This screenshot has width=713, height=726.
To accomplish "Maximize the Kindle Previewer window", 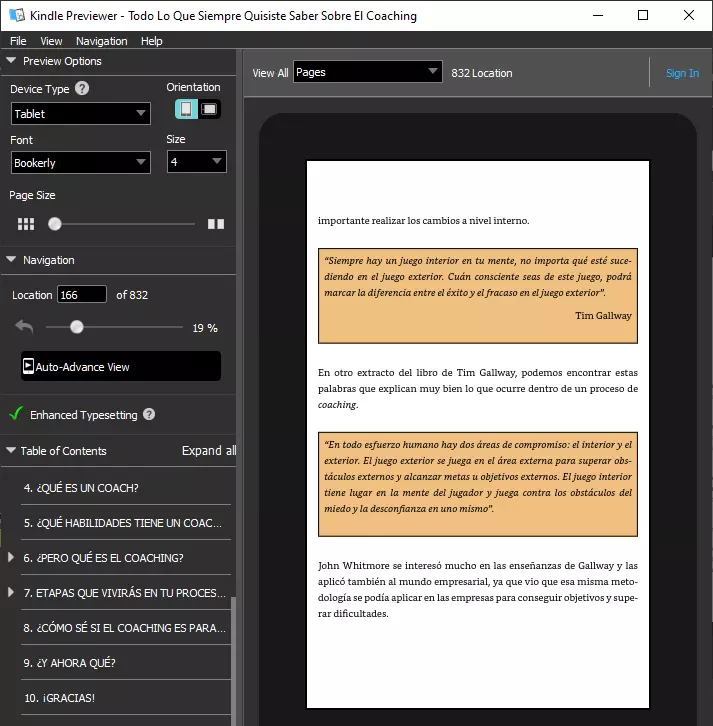I will pyautogui.click(x=643, y=15).
